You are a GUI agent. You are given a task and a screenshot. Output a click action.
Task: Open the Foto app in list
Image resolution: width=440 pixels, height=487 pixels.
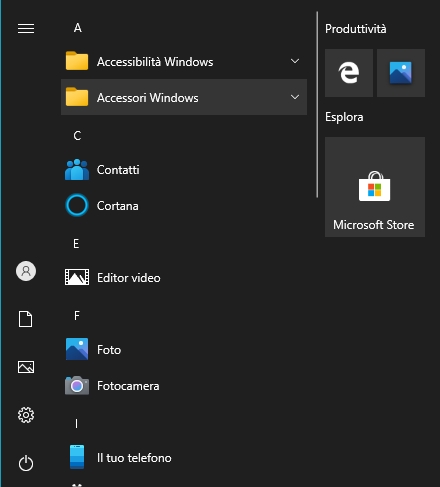pyautogui.click(x=184, y=350)
